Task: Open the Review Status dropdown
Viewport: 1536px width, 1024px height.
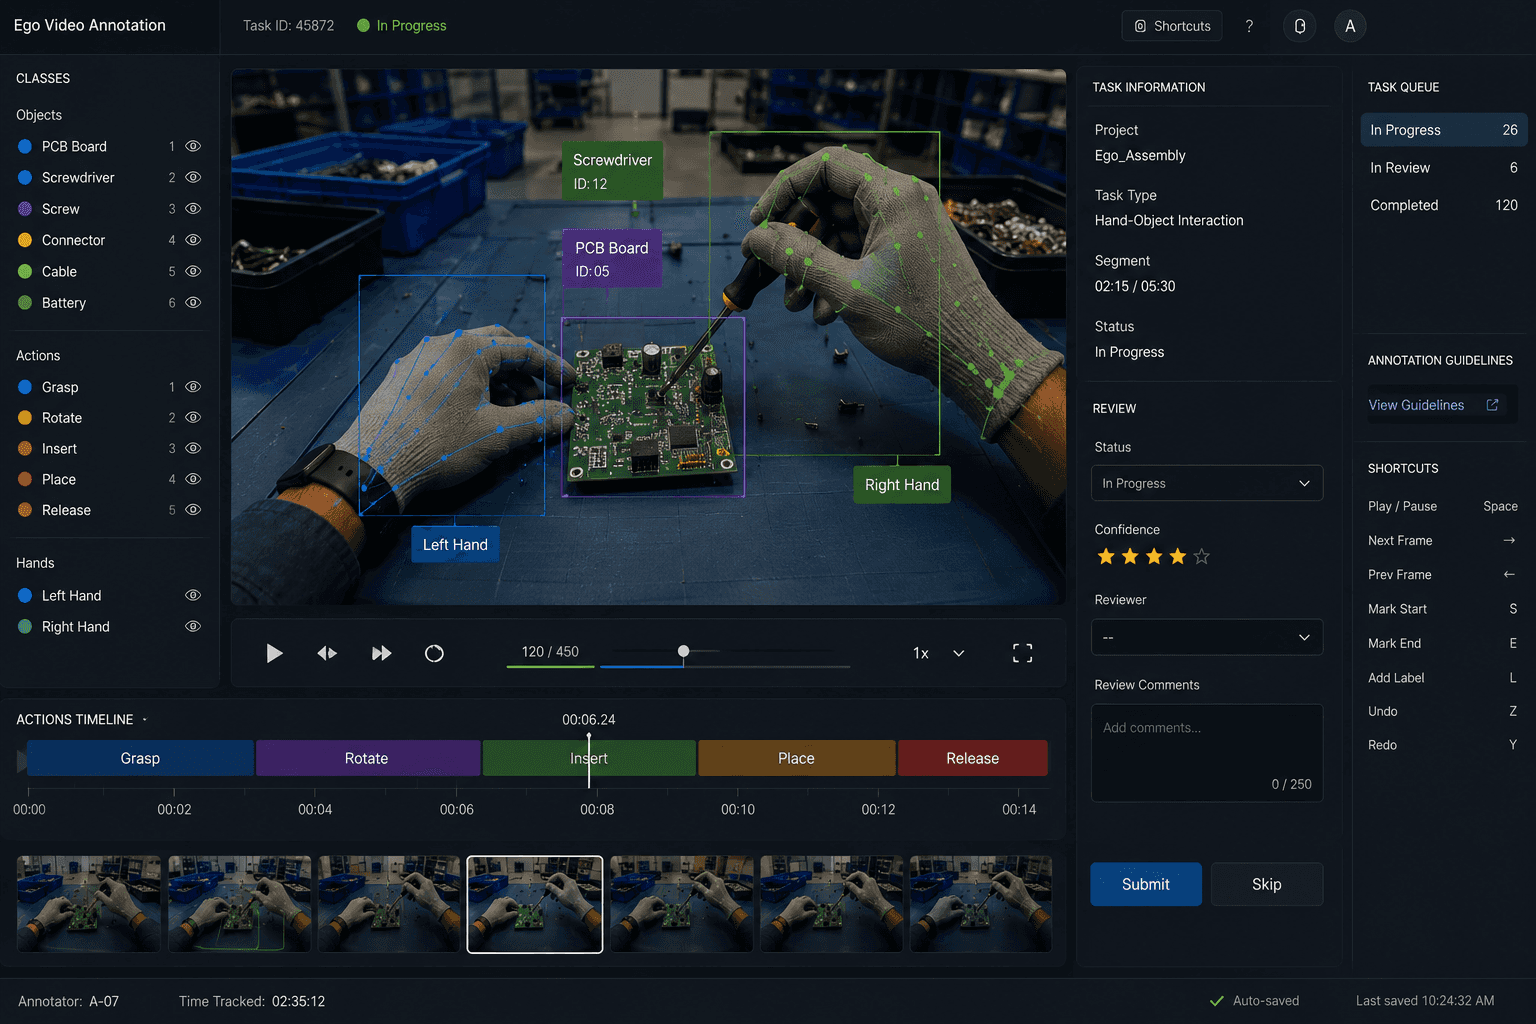Action: tap(1207, 483)
